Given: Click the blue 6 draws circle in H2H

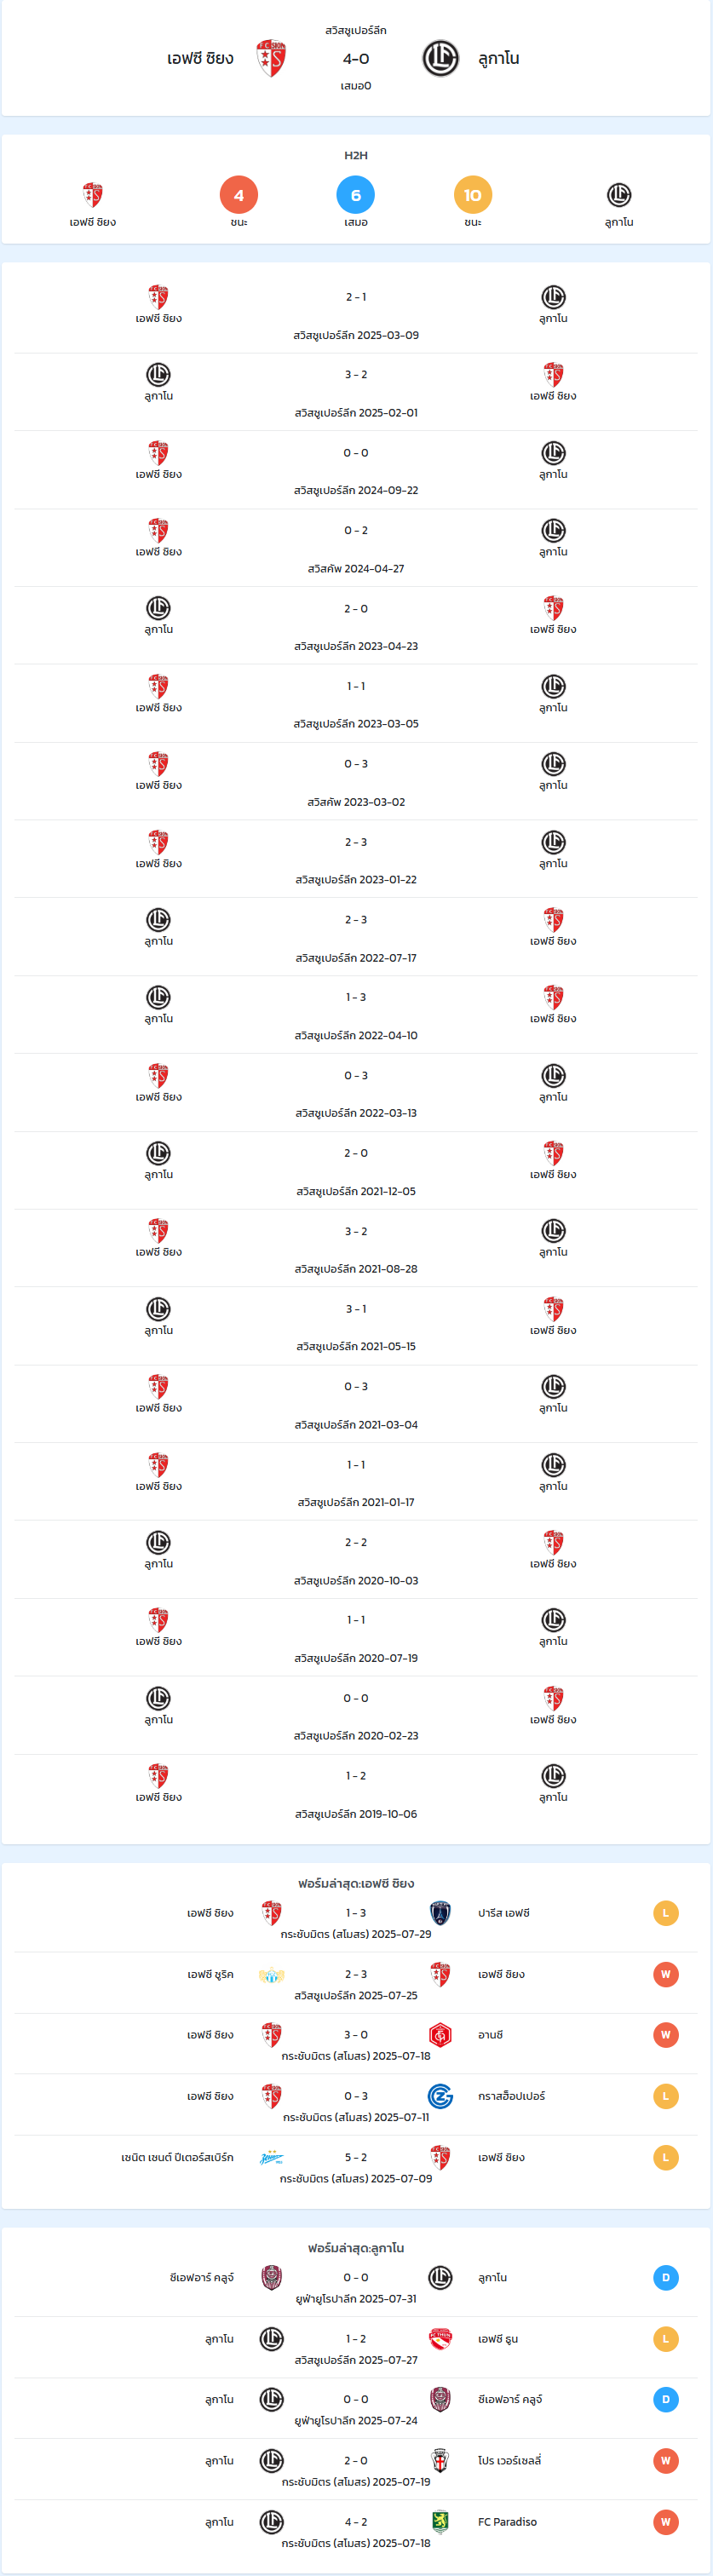Looking at the screenshot, I should click(x=356, y=195).
